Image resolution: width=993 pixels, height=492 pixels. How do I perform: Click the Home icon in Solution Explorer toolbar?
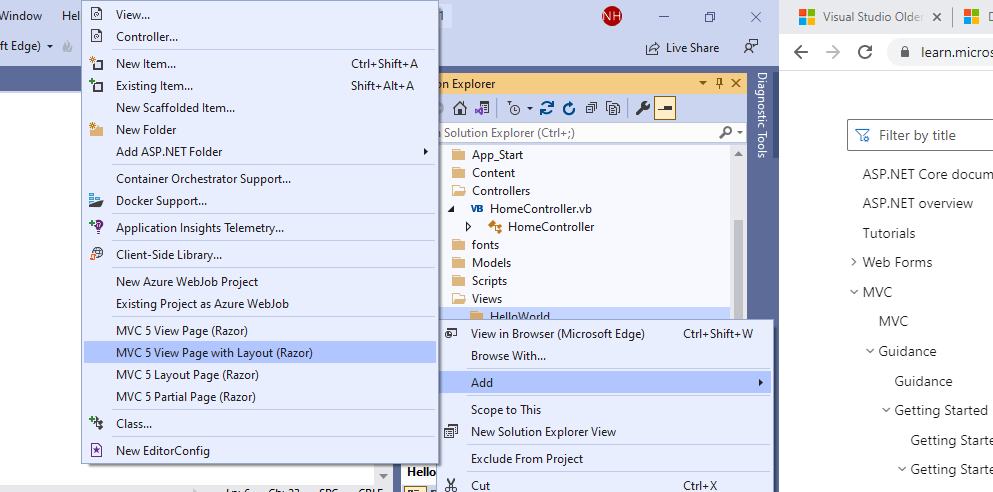[x=460, y=108]
